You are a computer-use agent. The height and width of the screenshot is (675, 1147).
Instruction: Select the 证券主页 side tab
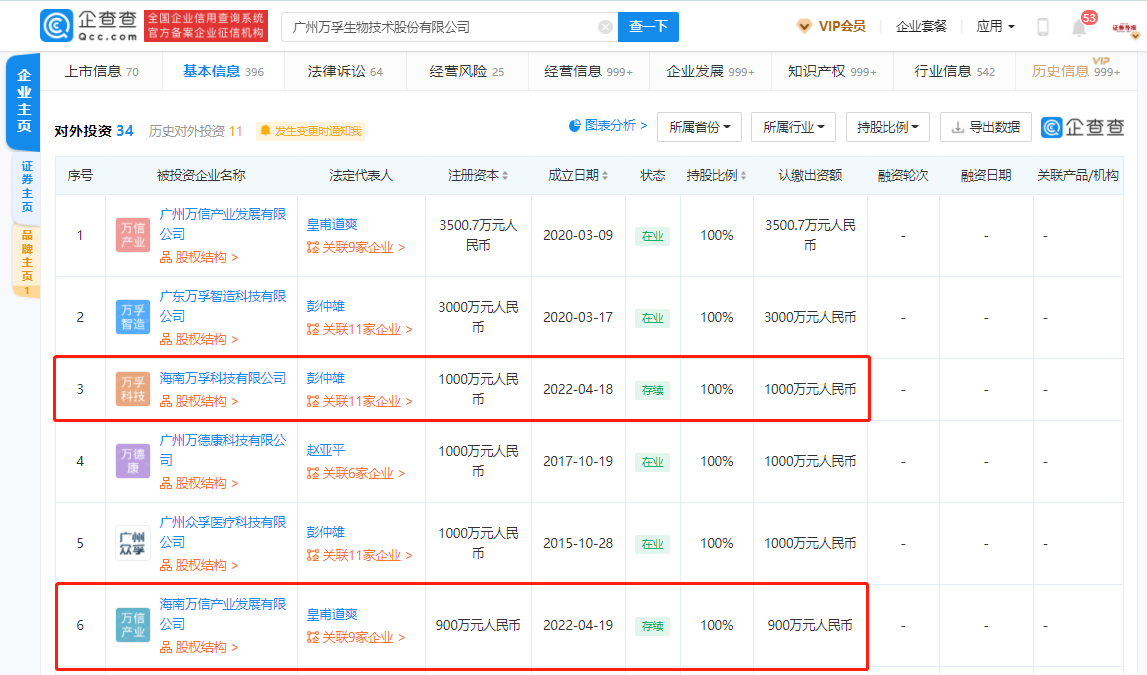pyautogui.click(x=27, y=186)
